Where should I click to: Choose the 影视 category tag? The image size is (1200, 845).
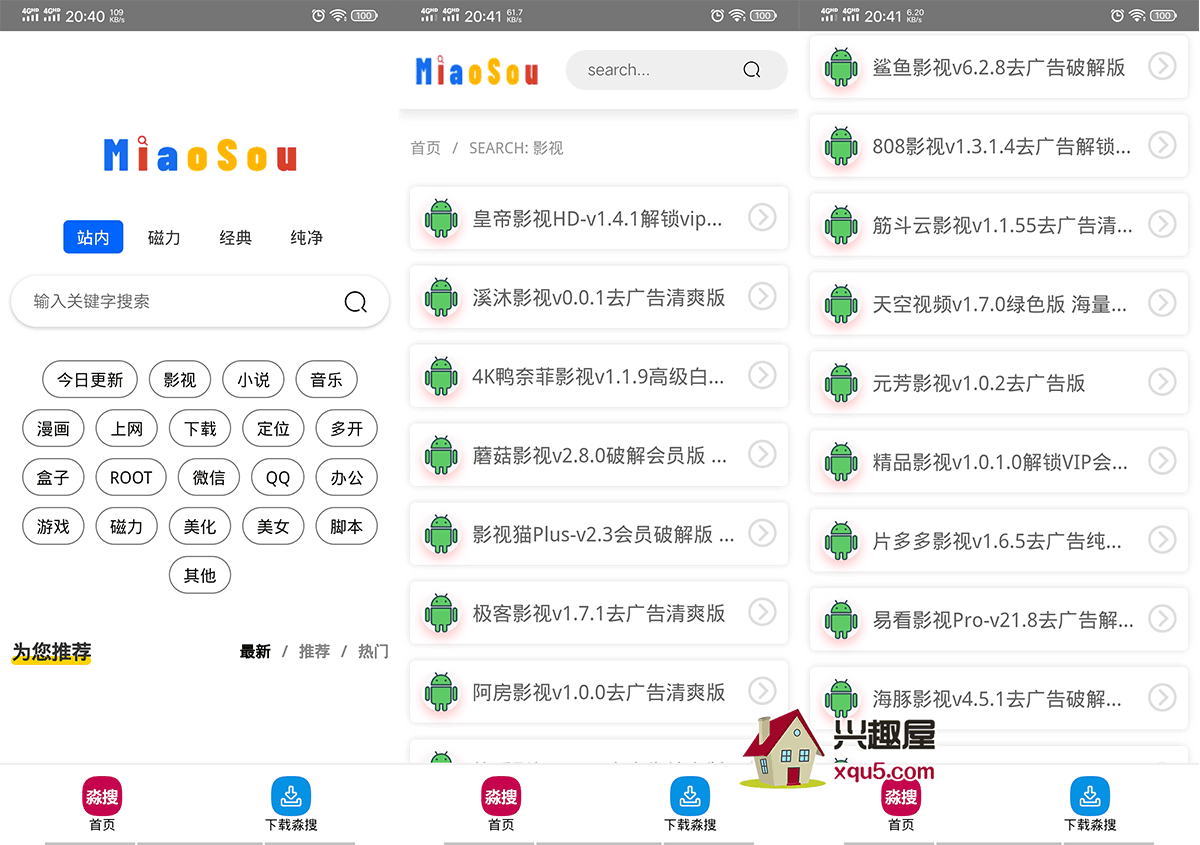[x=180, y=380]
